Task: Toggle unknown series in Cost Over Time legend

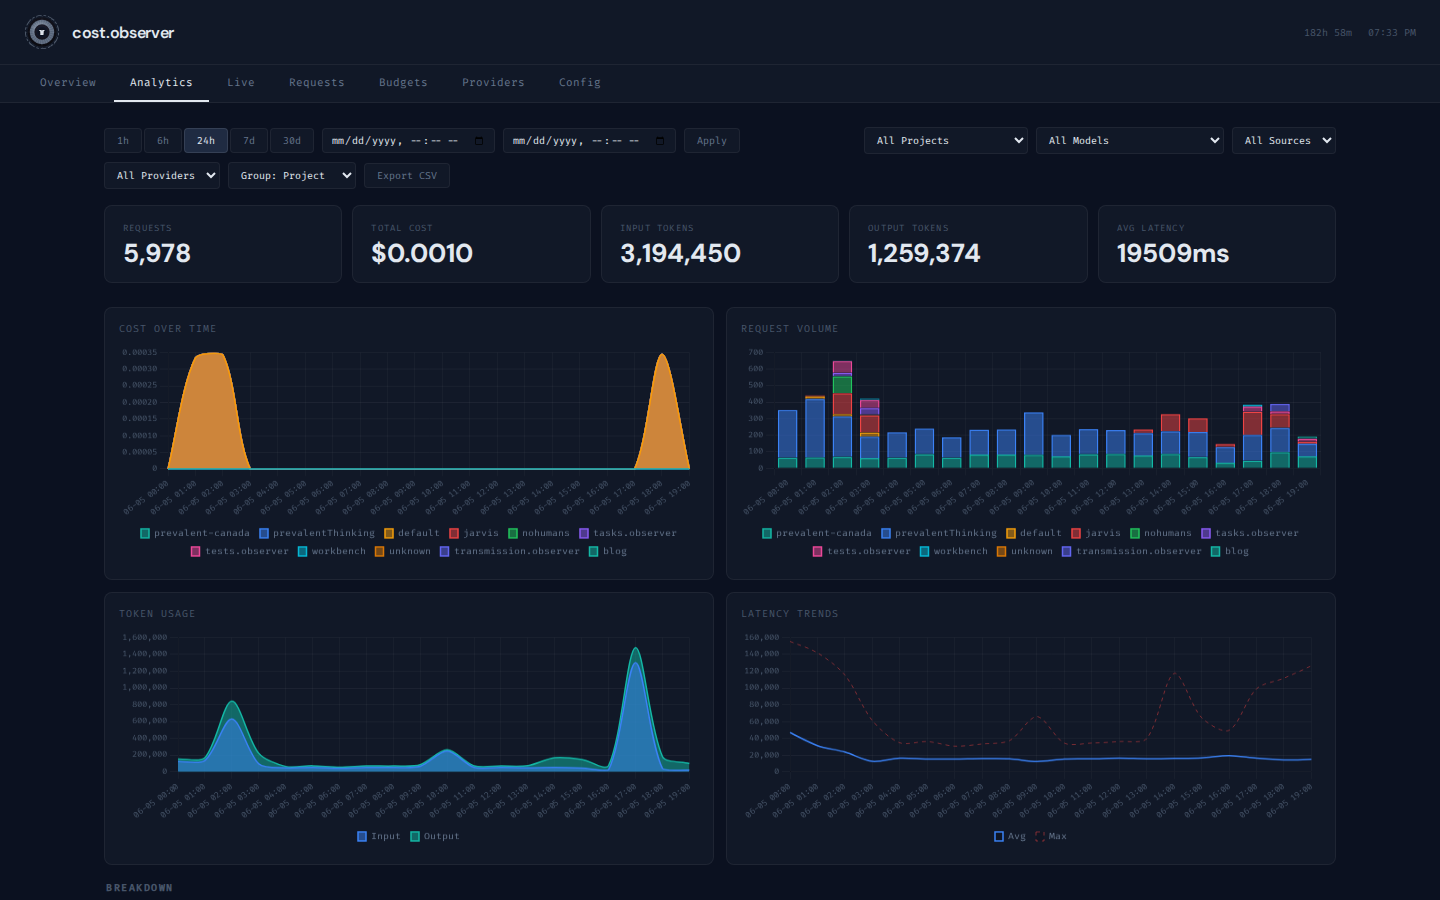Action: tap(403, 551)
